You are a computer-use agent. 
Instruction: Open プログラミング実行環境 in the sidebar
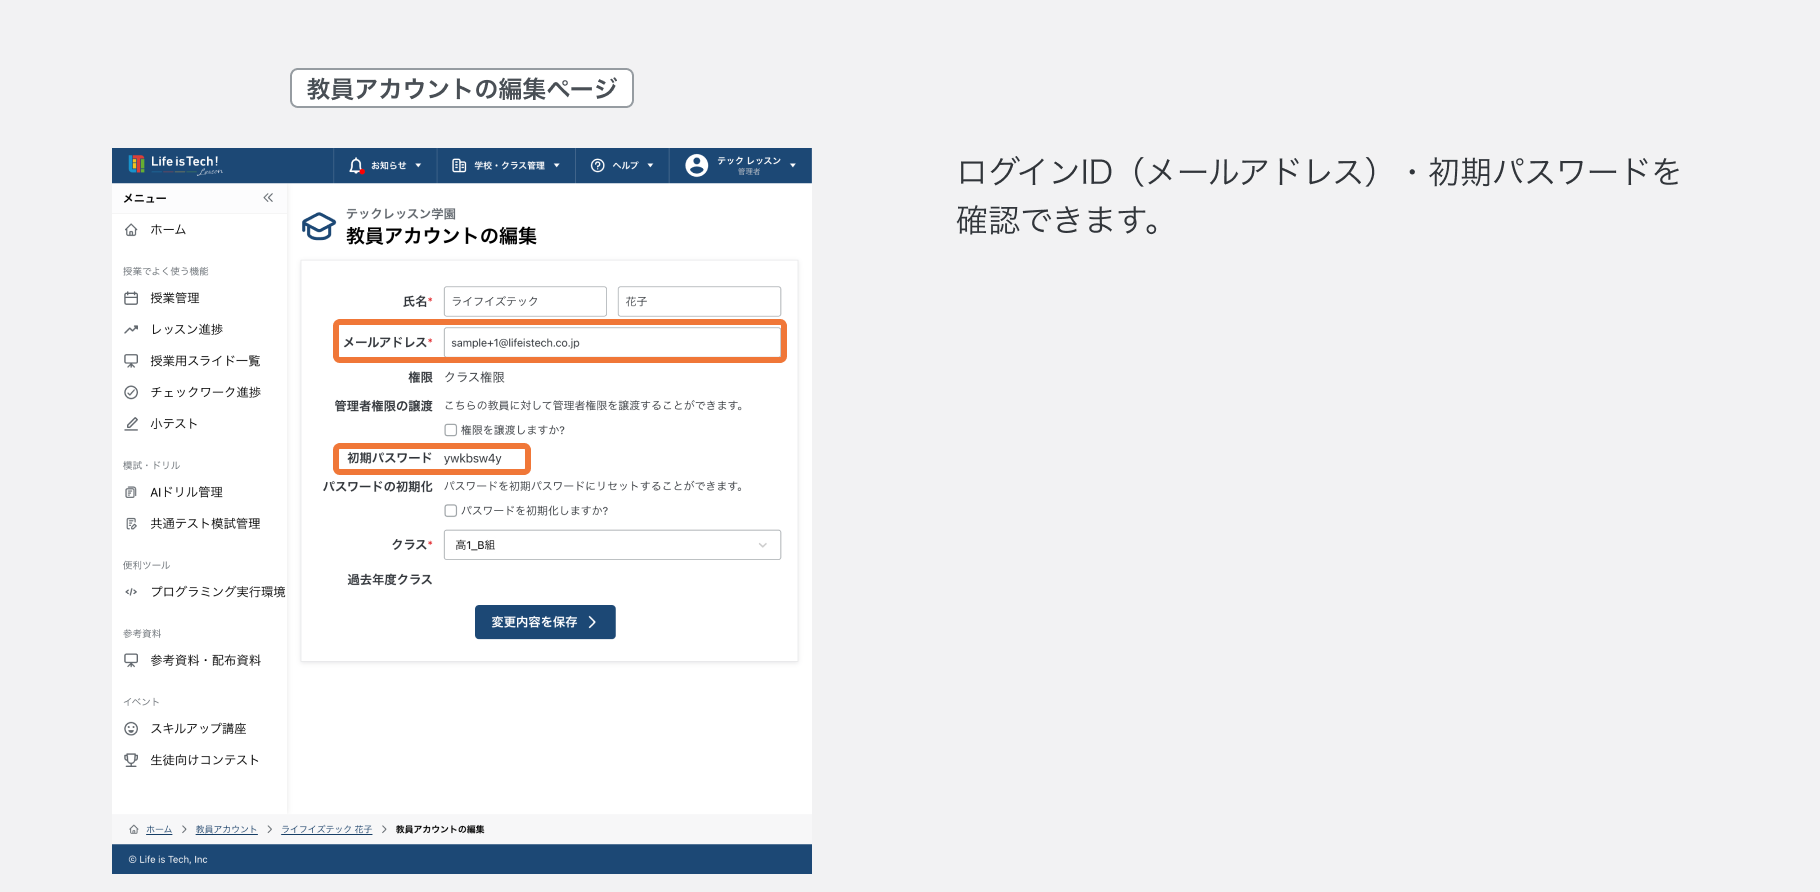pos(218,592)
